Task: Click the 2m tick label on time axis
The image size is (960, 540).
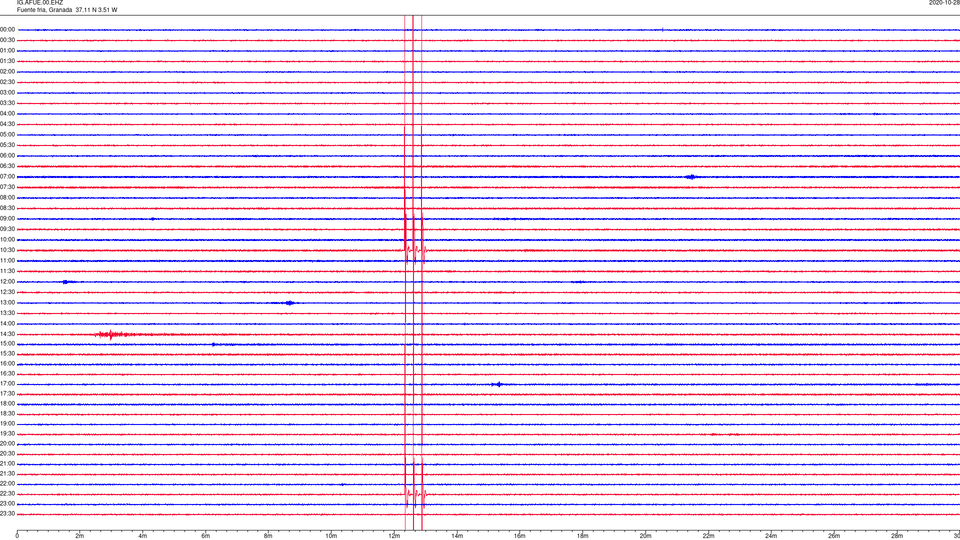Action: (x=80, y=536)
